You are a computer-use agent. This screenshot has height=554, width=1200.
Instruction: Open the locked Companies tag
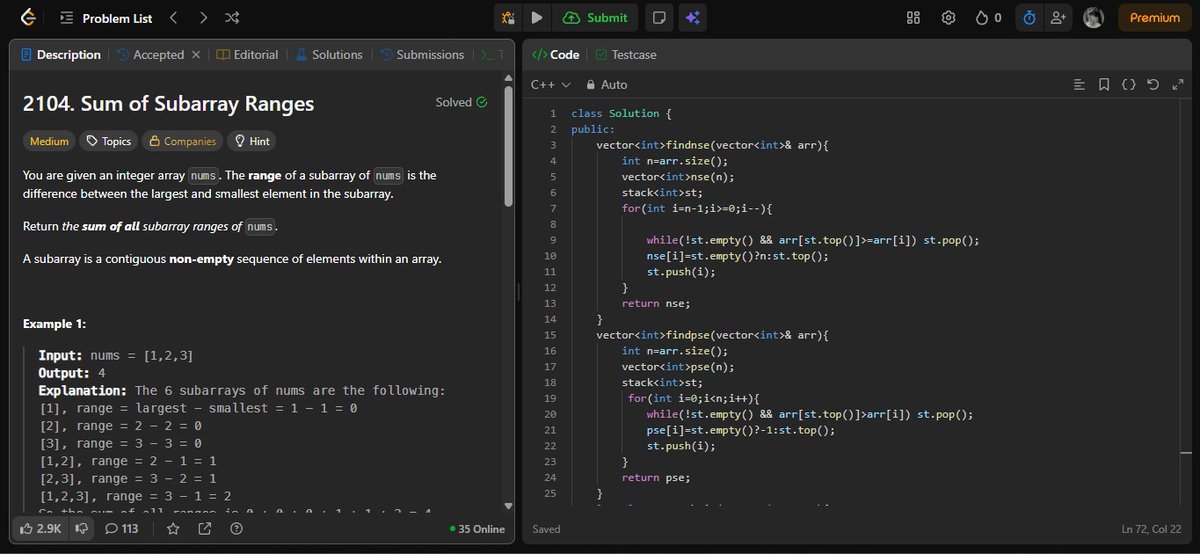[182, 141]
